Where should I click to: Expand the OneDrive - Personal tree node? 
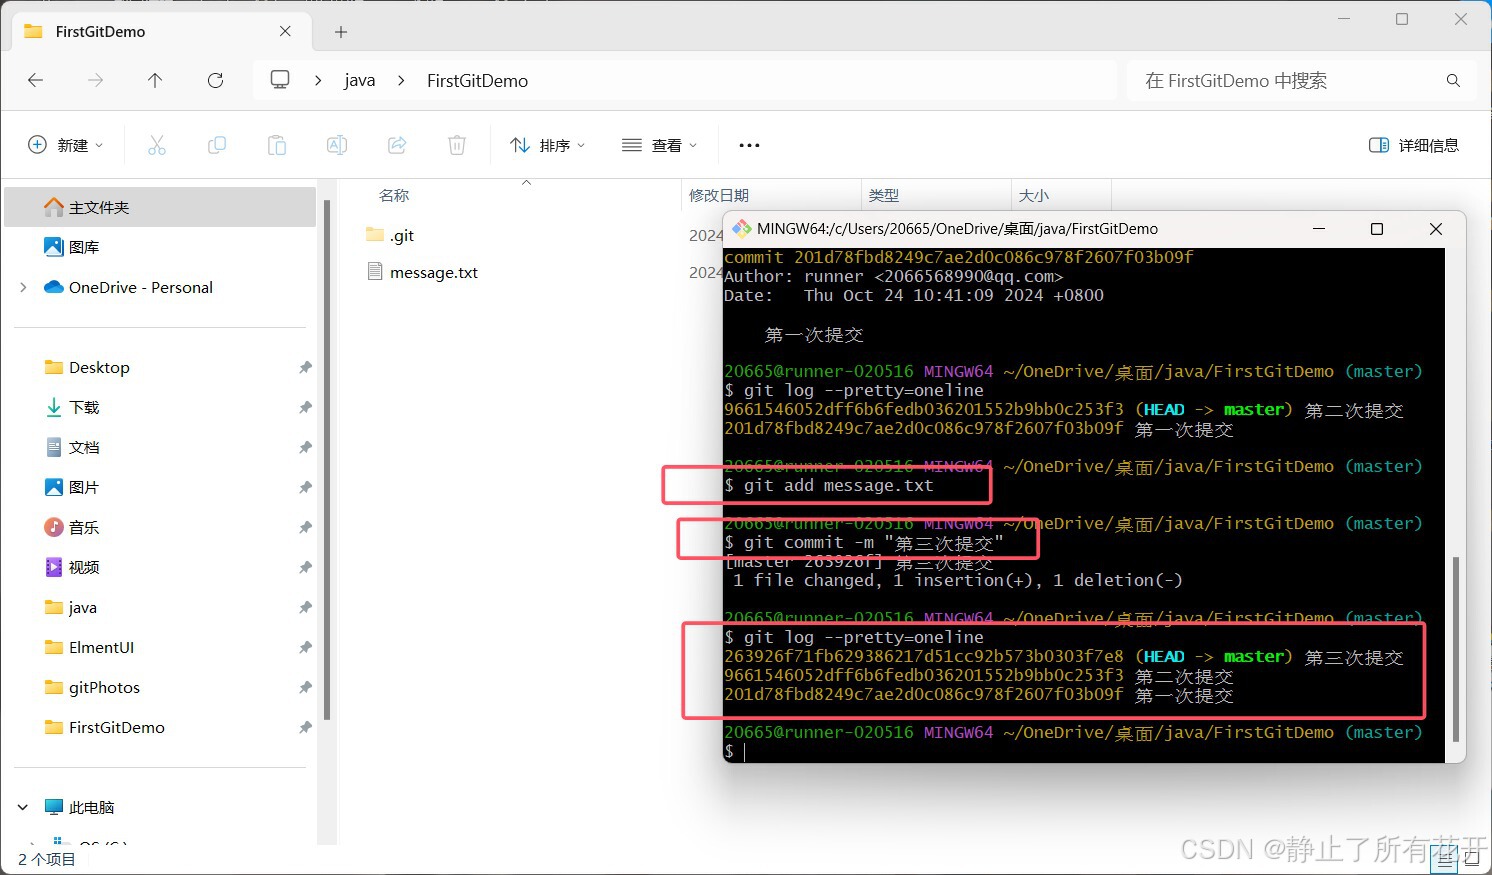pos(23,287)
